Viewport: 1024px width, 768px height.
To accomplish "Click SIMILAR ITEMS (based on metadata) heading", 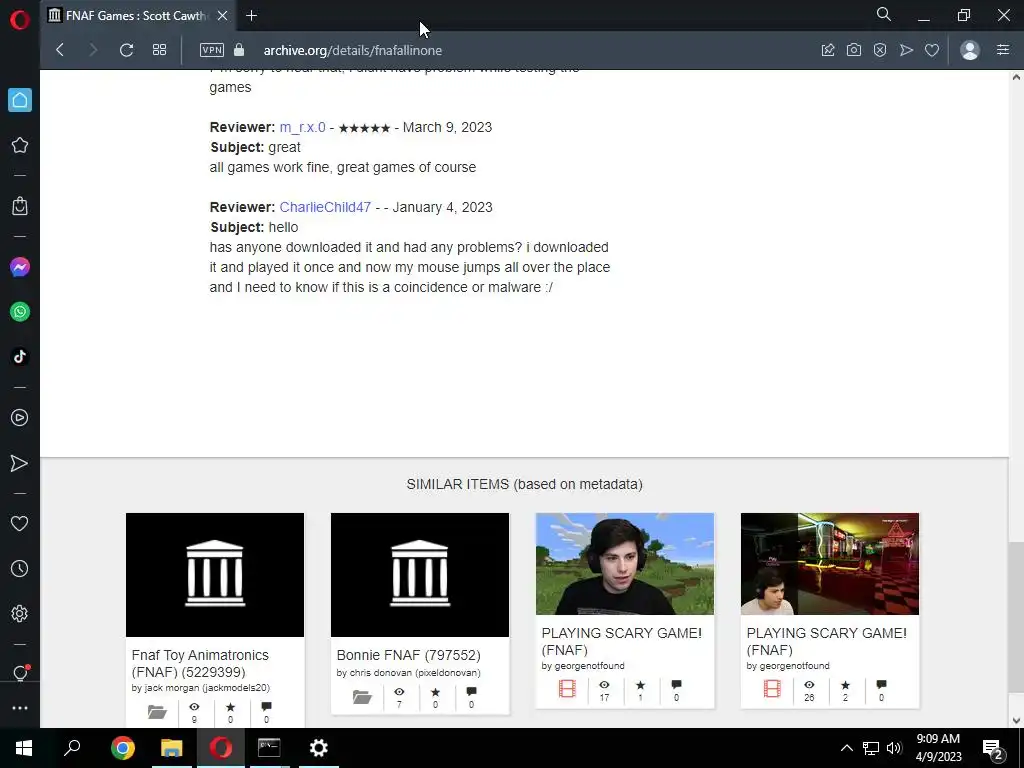I will coord(524,485).
